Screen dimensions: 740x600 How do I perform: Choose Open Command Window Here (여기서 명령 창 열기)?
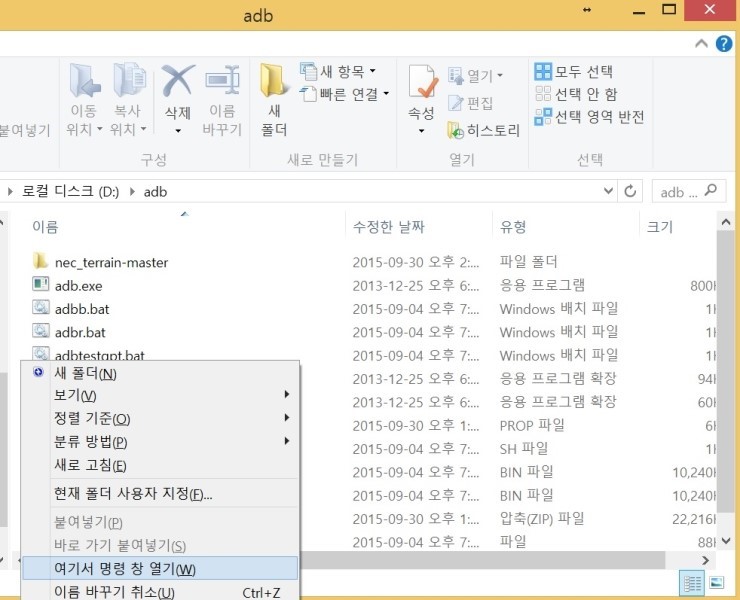pos(160,569)
